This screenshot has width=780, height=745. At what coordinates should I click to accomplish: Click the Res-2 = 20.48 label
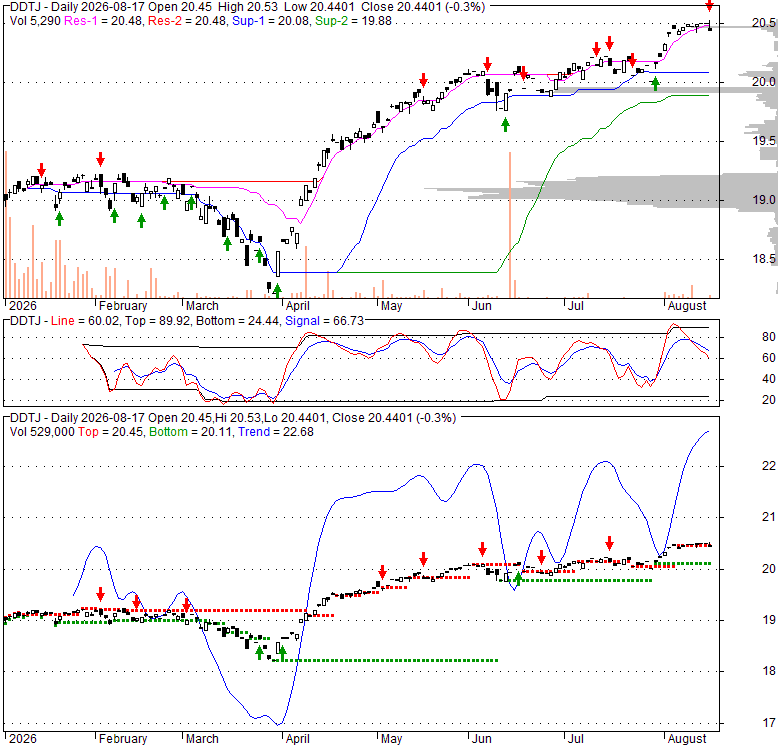pos(189,21)
